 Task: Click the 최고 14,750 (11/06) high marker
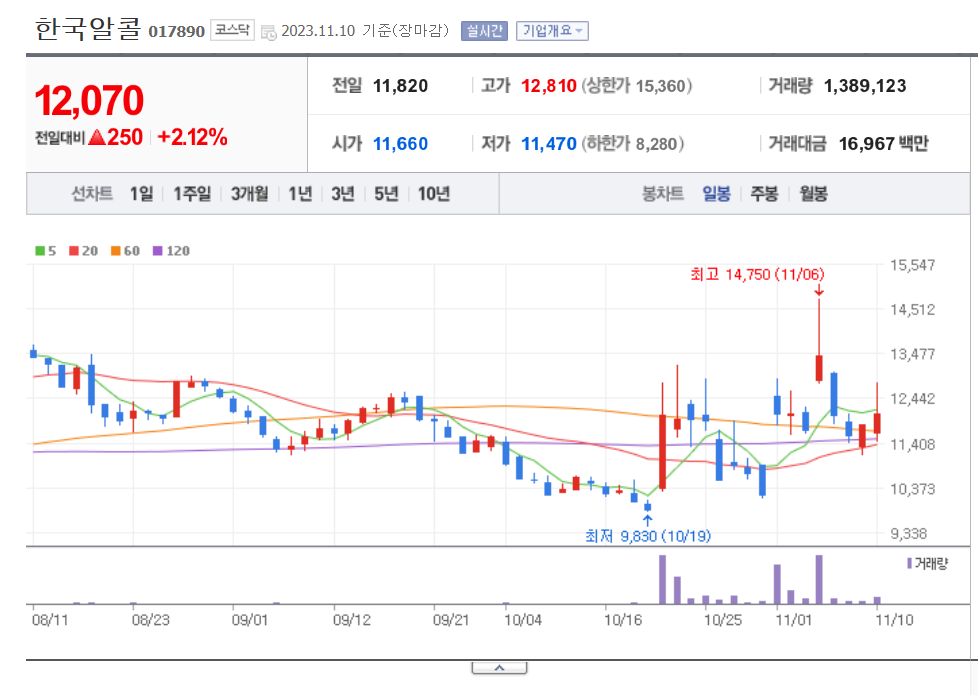(757, 274)
